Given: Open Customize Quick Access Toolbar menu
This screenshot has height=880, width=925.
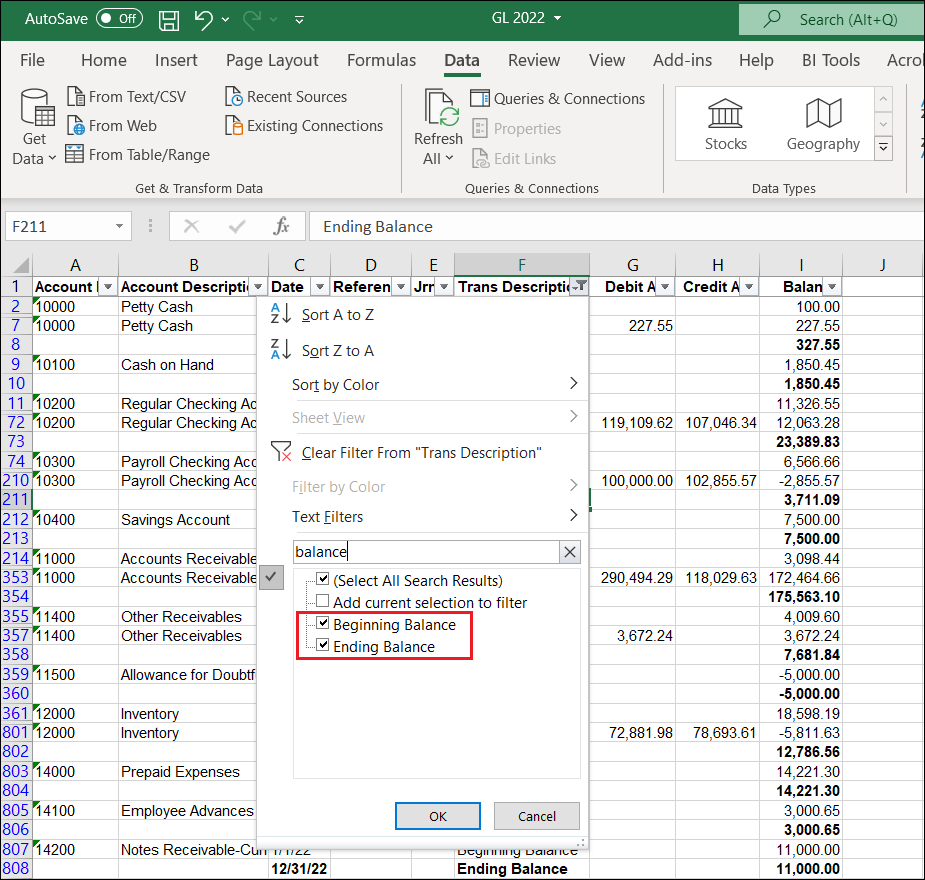Looking at the screenshot, I should tap(300, 20).
